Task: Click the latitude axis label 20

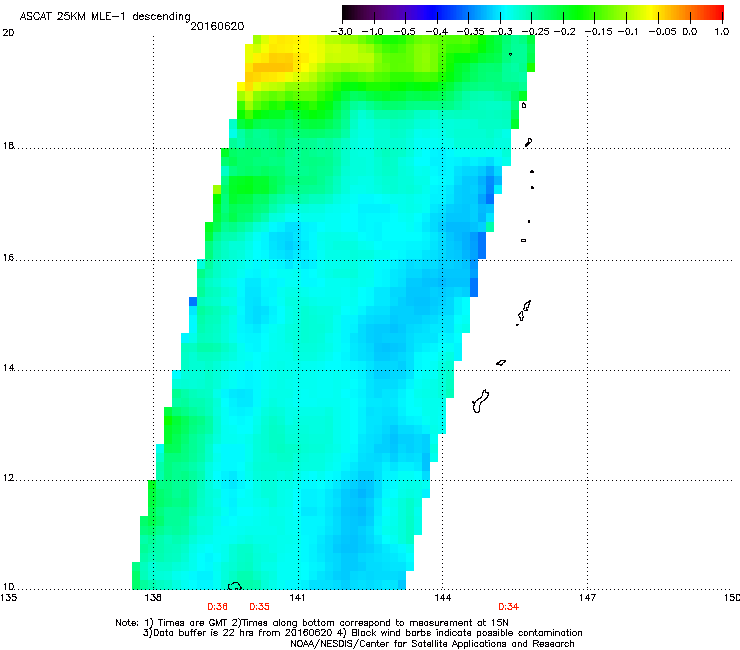Action: coord(8,33)
